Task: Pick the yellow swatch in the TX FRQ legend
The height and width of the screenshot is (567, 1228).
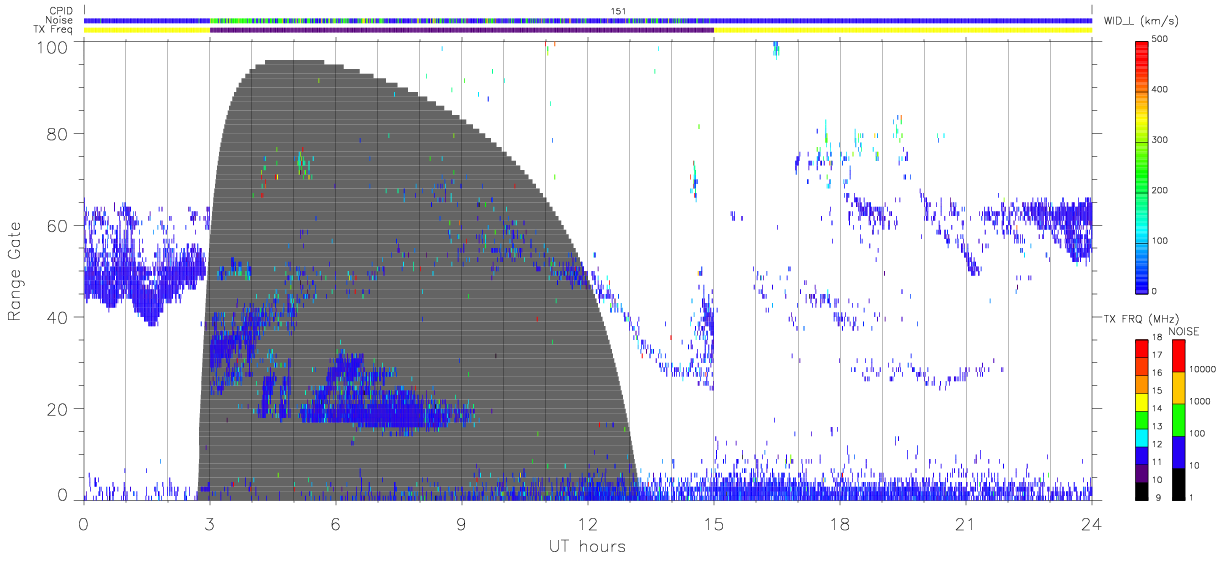Action: click(x=1141, y=400)
